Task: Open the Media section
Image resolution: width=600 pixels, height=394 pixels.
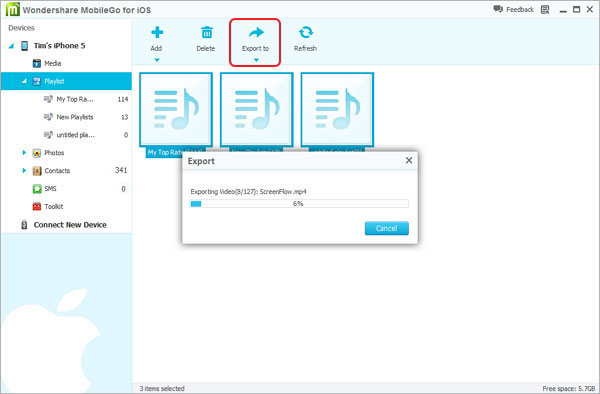Action: [x=52, y=63]
